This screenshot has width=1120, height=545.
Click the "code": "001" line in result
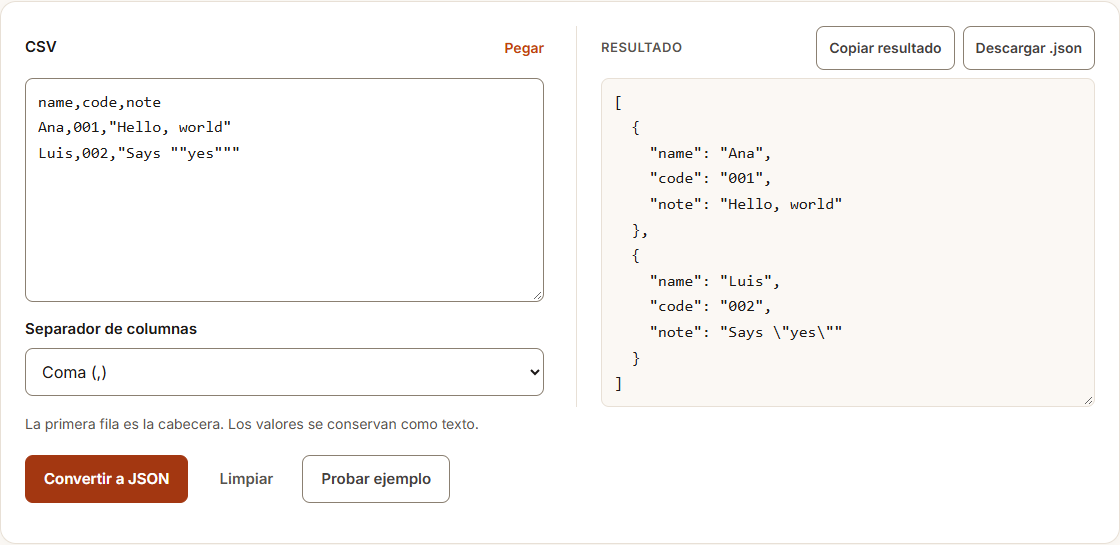(711, 179)
